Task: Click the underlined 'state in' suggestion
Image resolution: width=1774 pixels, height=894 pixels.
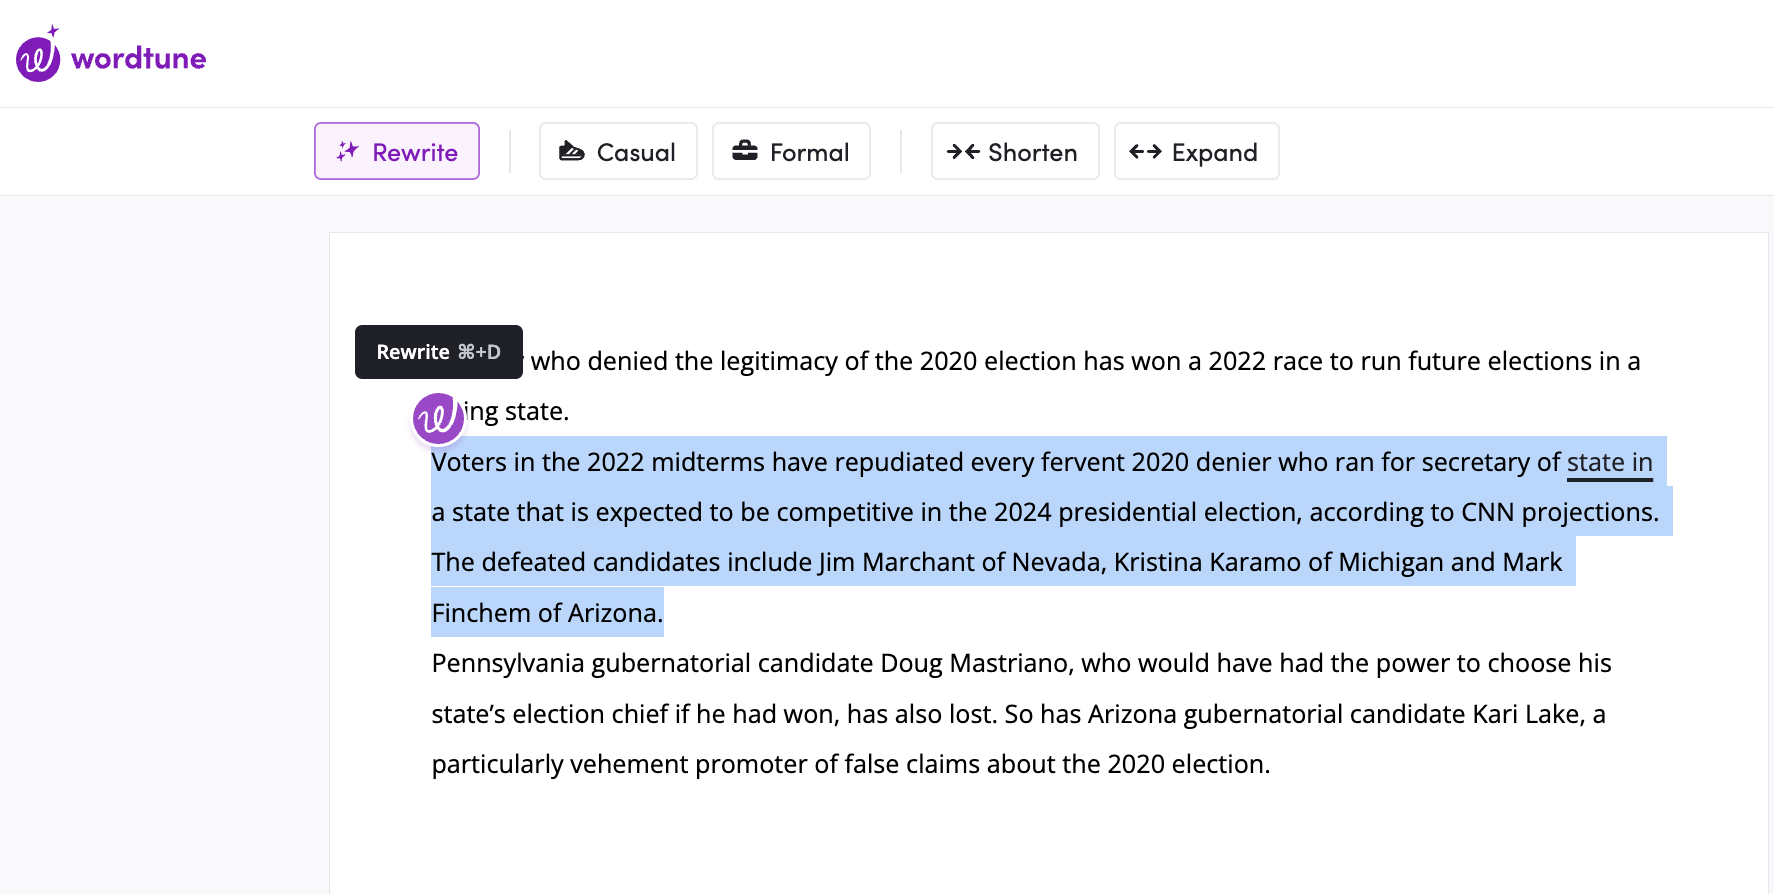Action: pos(1609,463)
